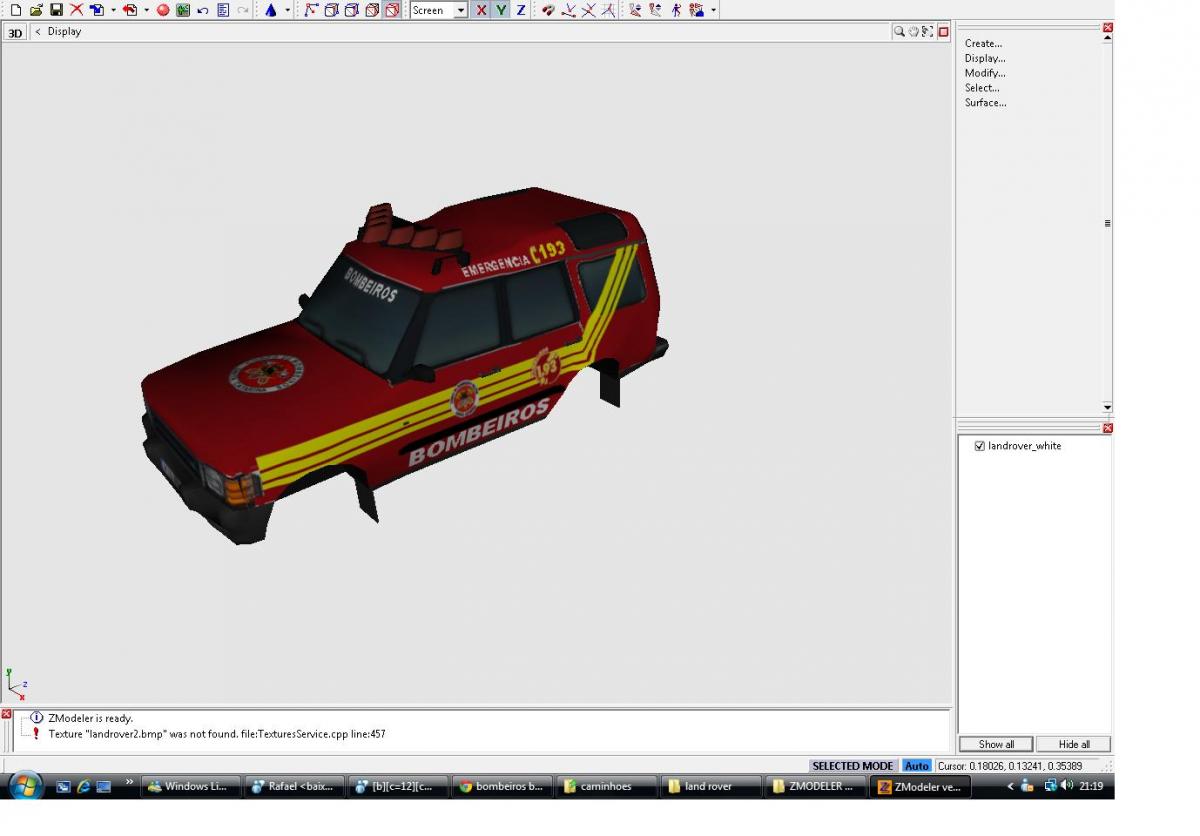Open the viewport Display menu
This screenshot has width=1200, height=836.
pyautogui.click(x=64, y=32)
